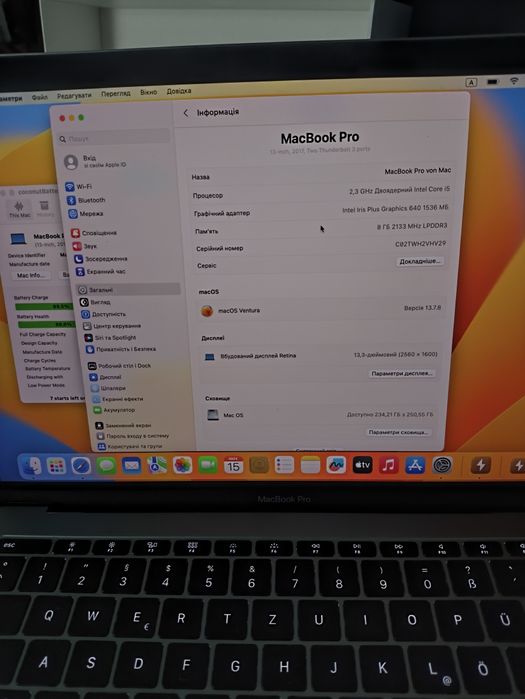This screenshot has width=525, height=699.
Task: Open Messages from the Dock
Action: click(106, 466)
